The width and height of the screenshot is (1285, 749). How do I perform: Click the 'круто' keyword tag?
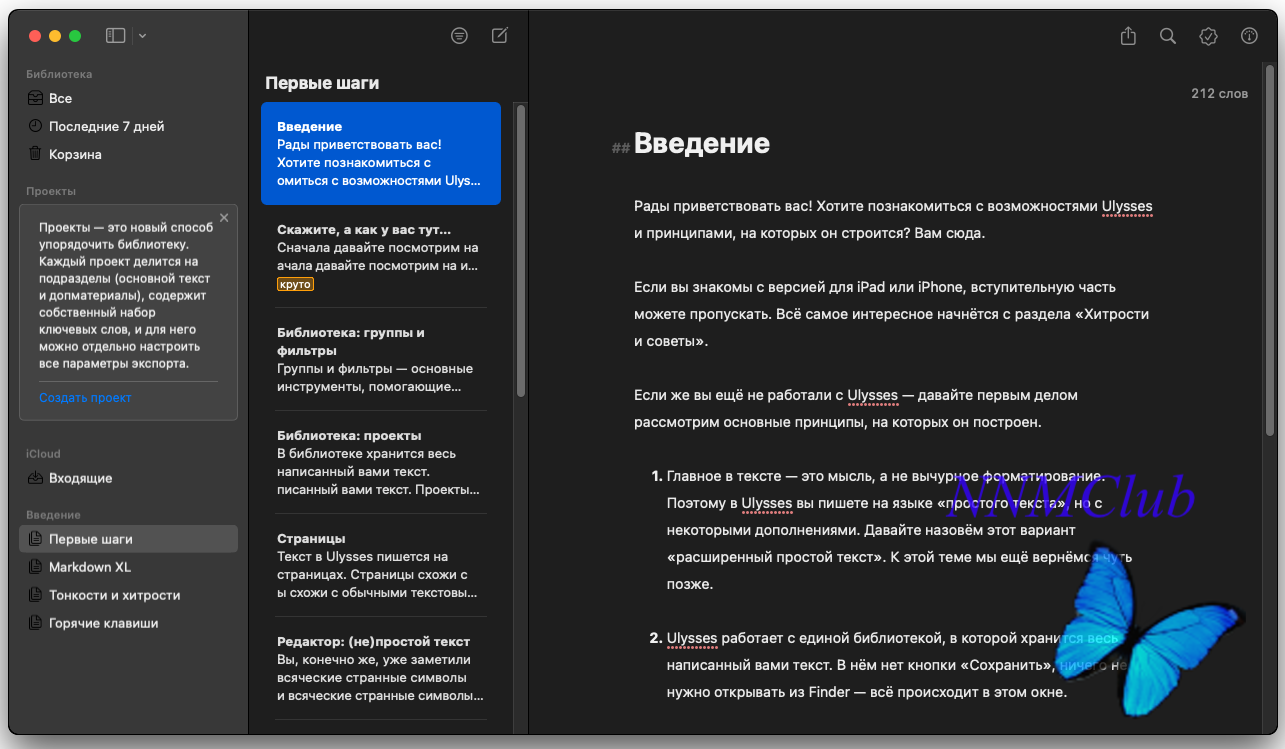tap(296, 285)
